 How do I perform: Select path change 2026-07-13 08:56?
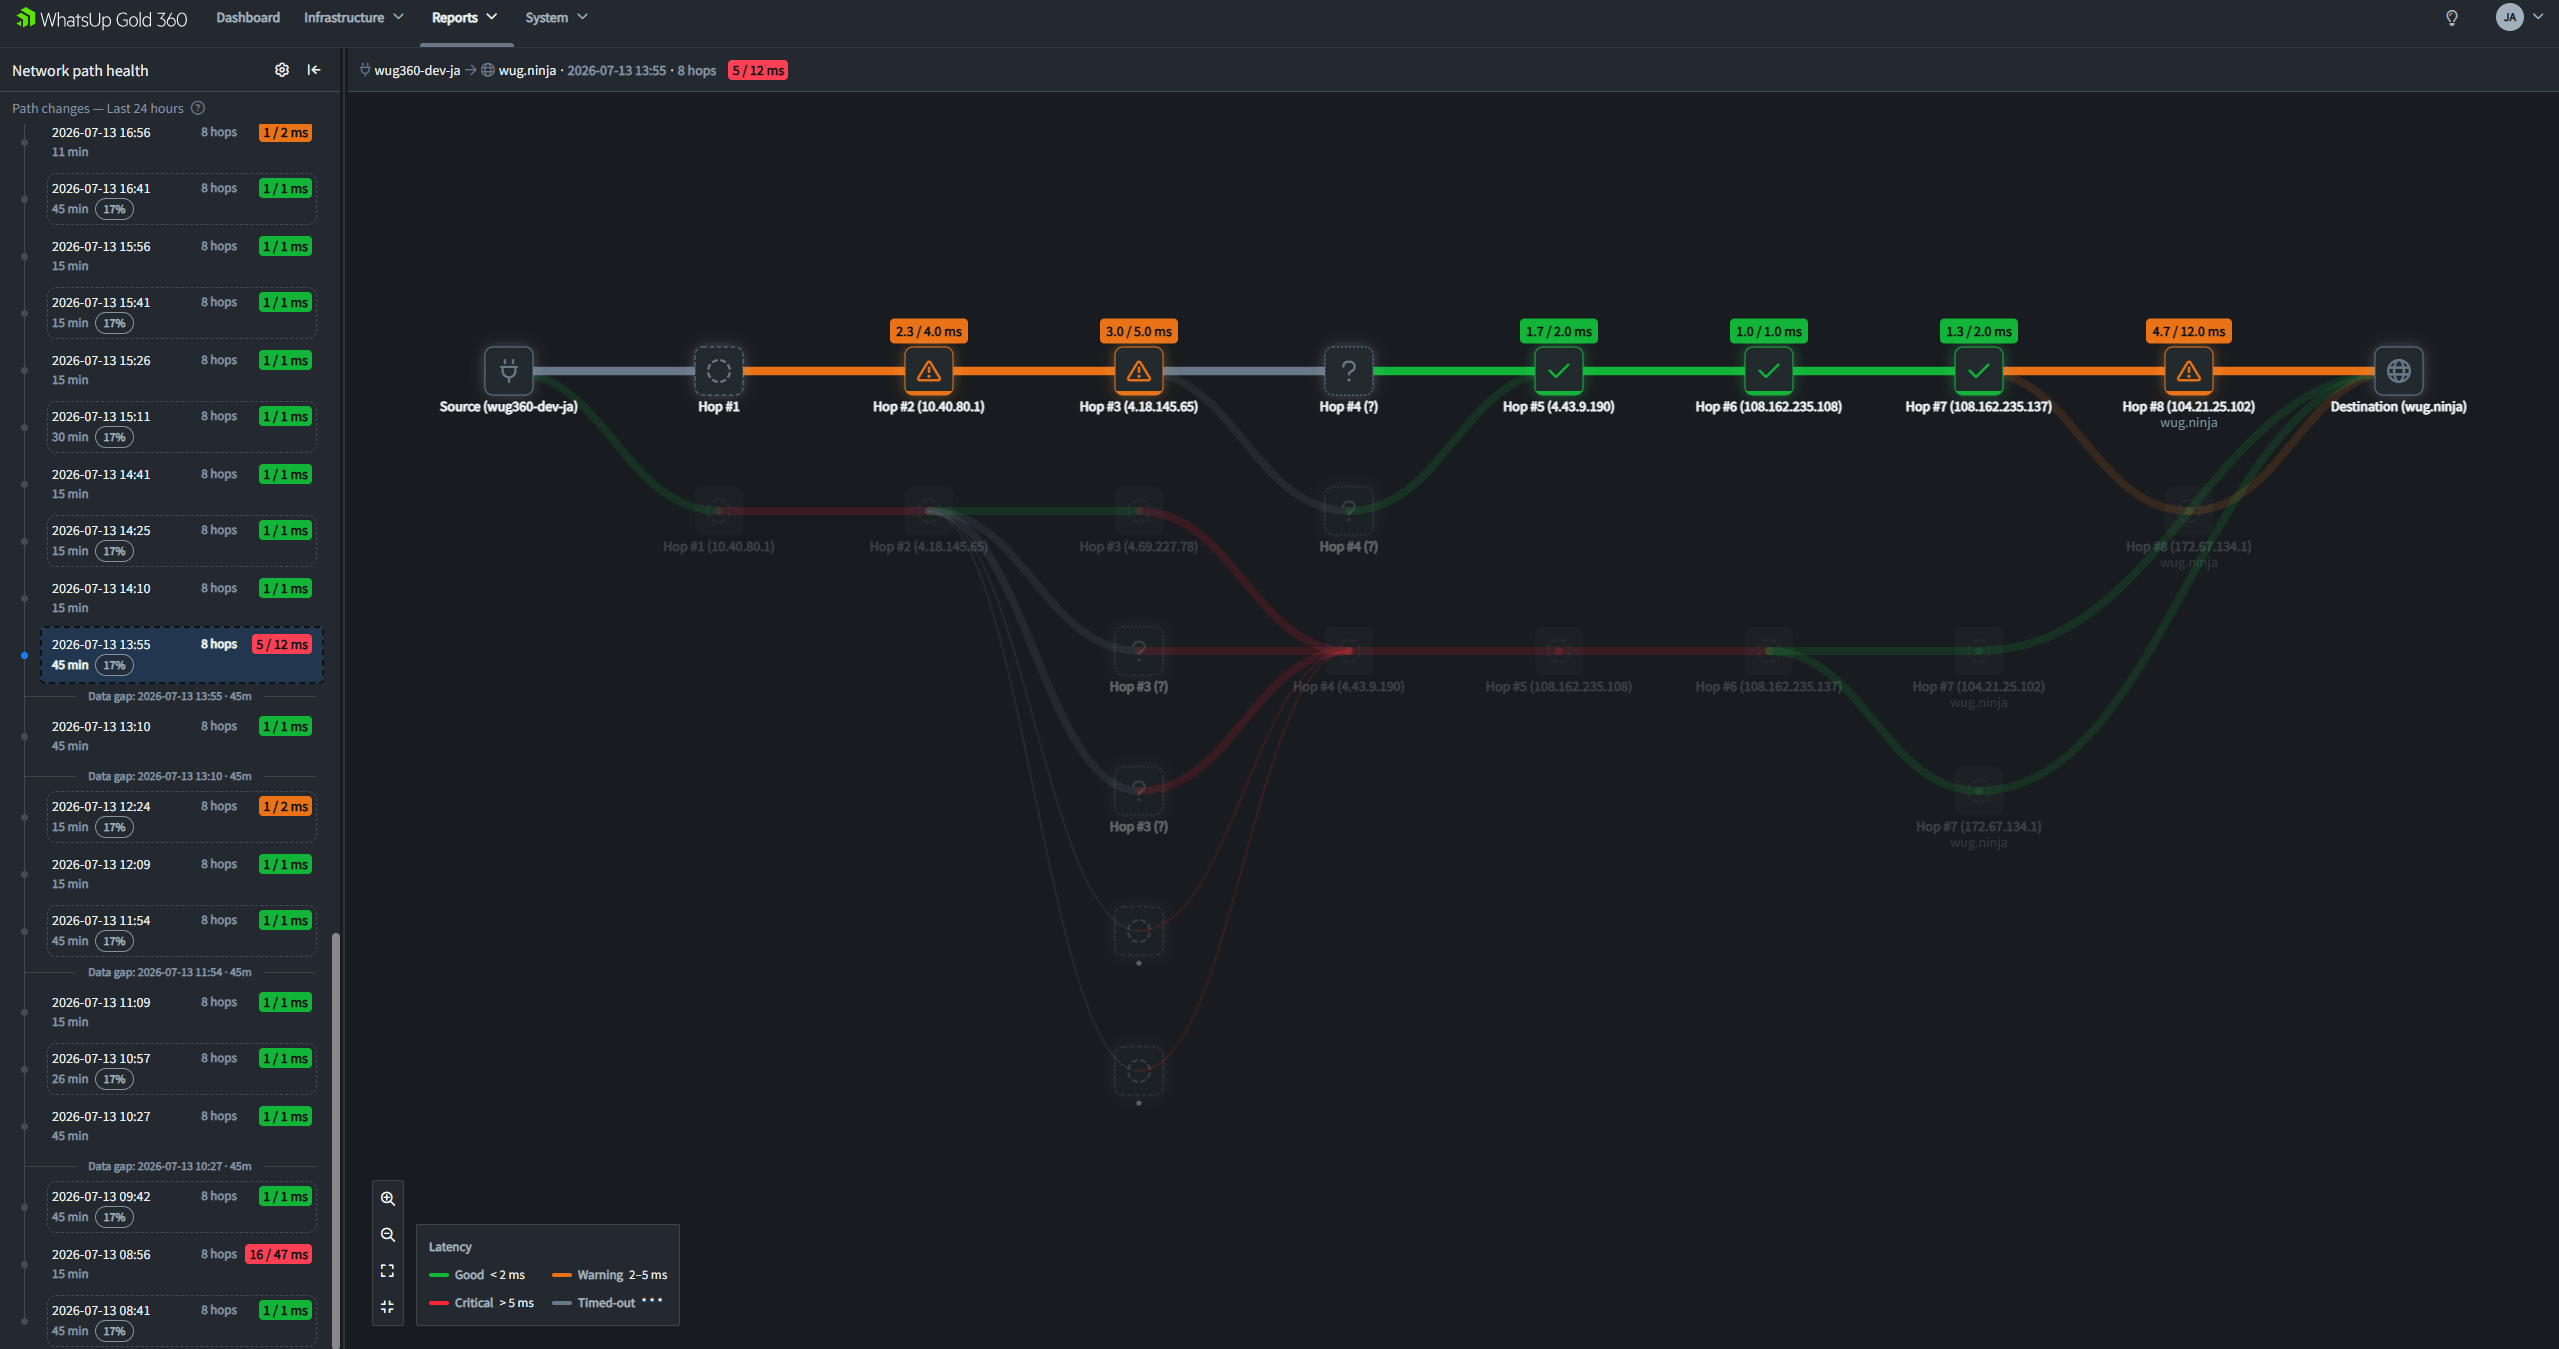click(181, 1264)
